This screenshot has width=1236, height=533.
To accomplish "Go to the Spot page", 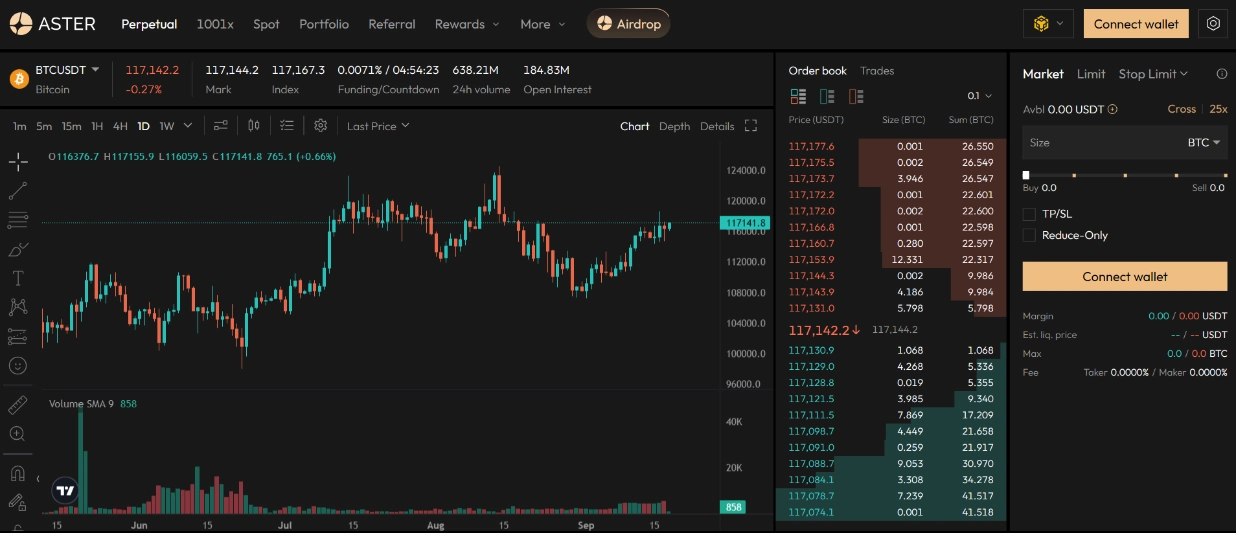I will [266, 24].
